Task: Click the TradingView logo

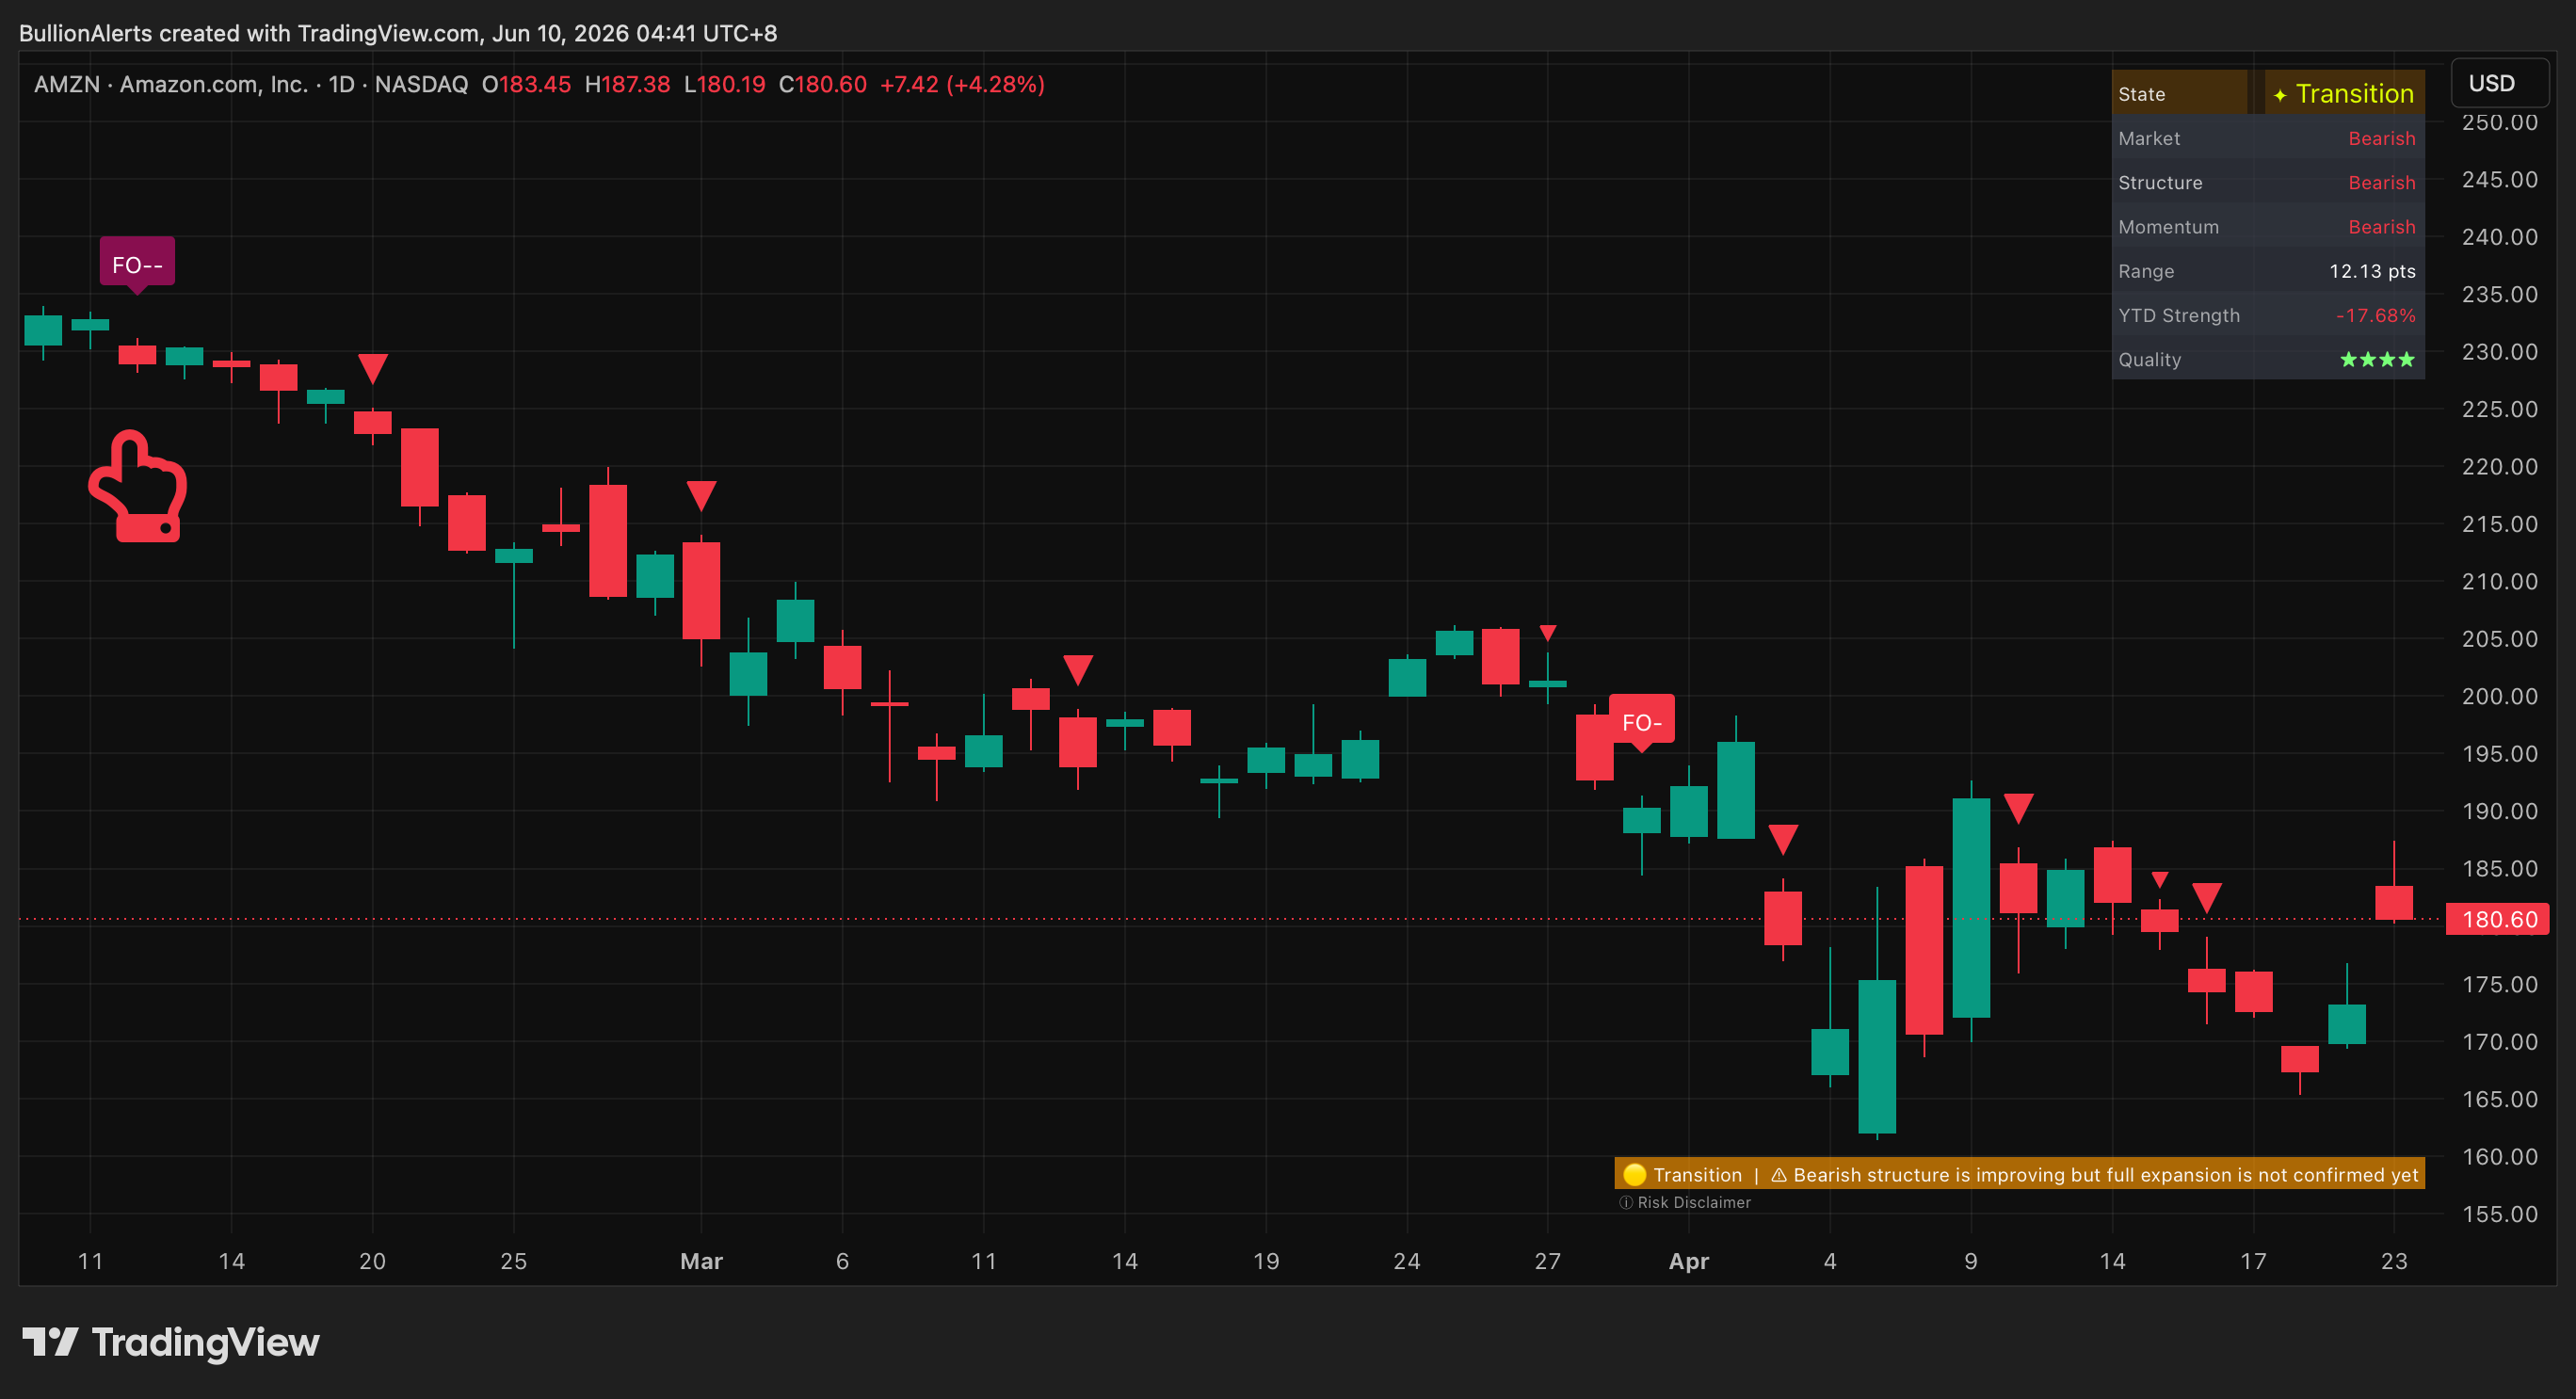Action: pos(171,1342)
